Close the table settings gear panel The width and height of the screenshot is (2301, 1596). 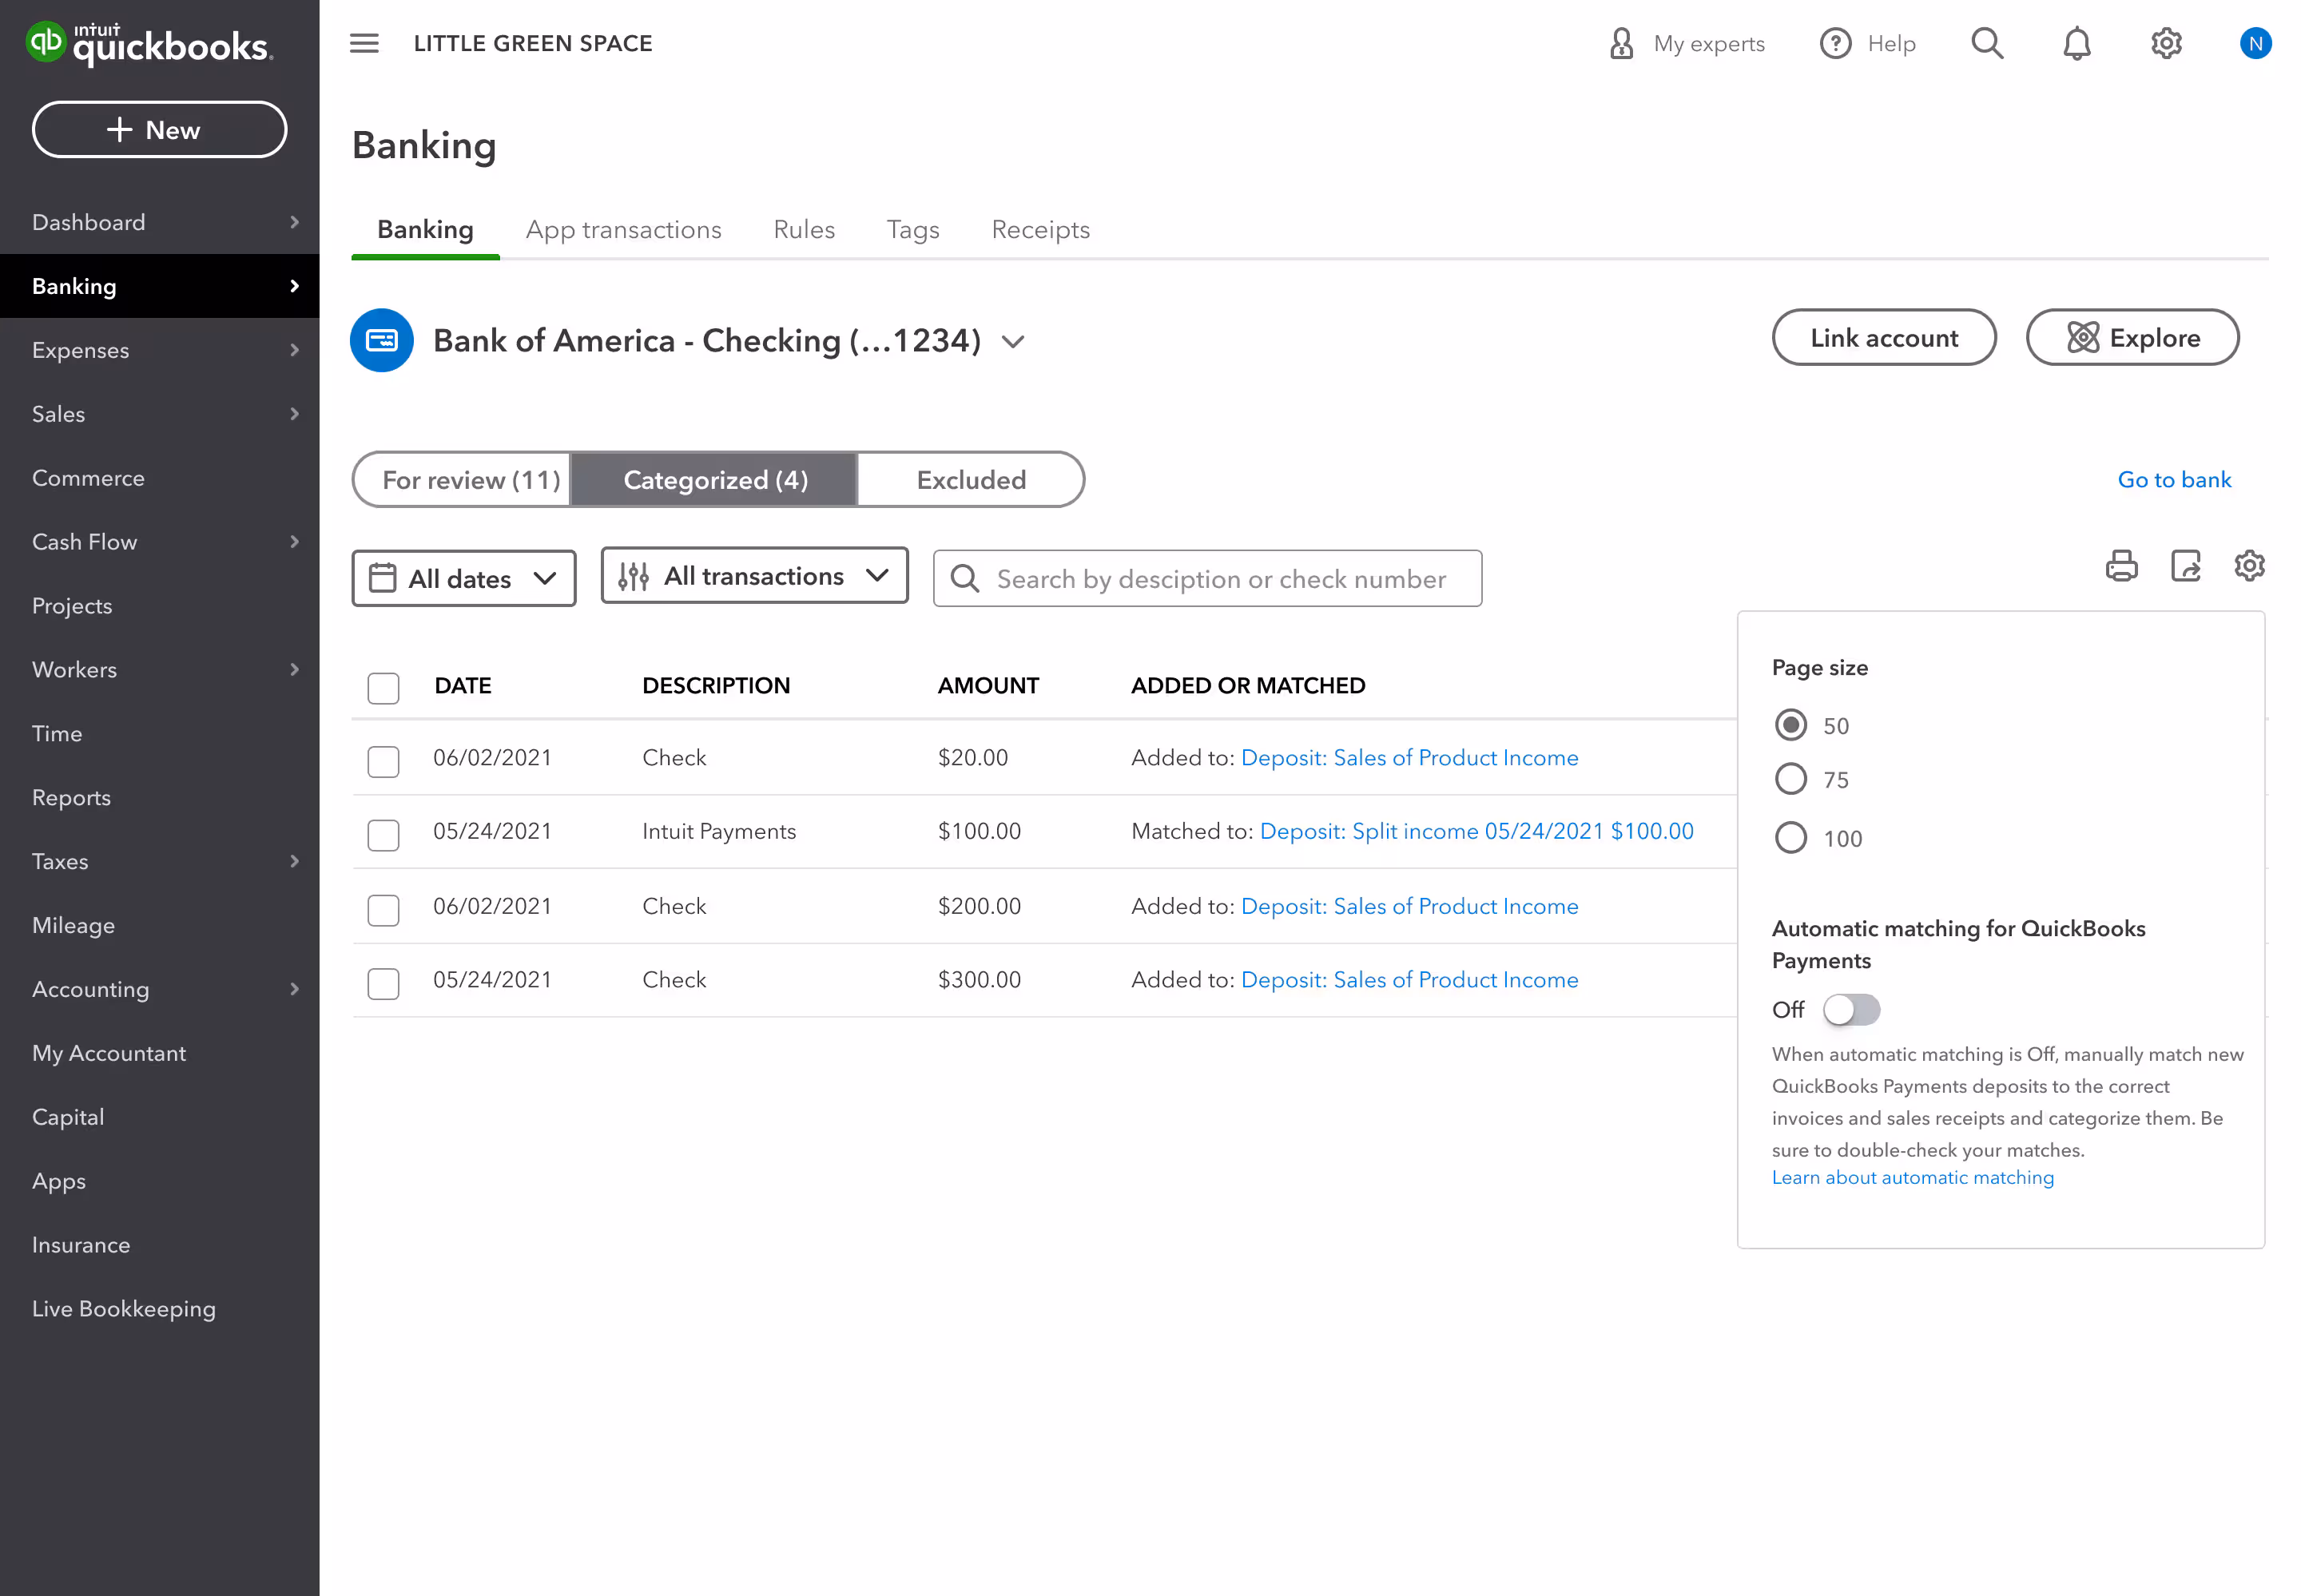[2249, 566]
